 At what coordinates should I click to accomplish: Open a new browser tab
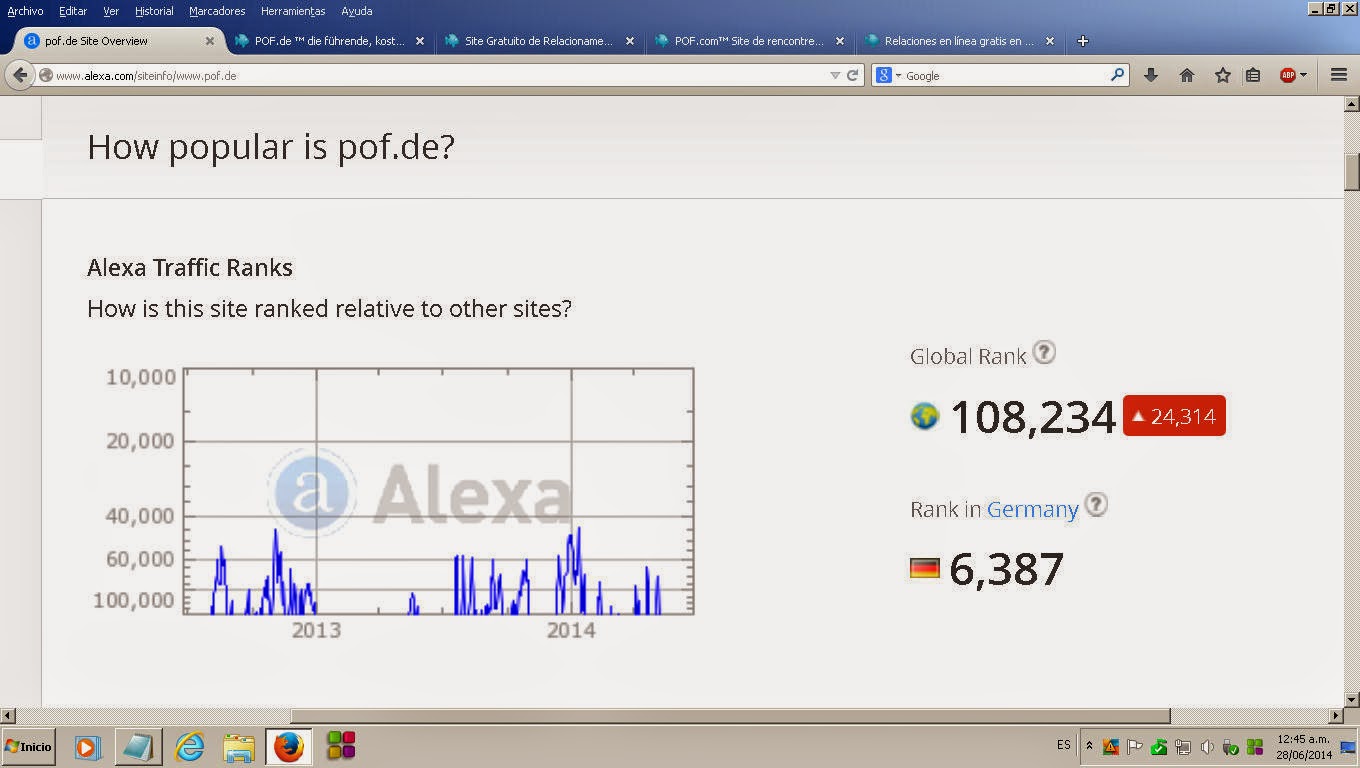coord(1082,41)
